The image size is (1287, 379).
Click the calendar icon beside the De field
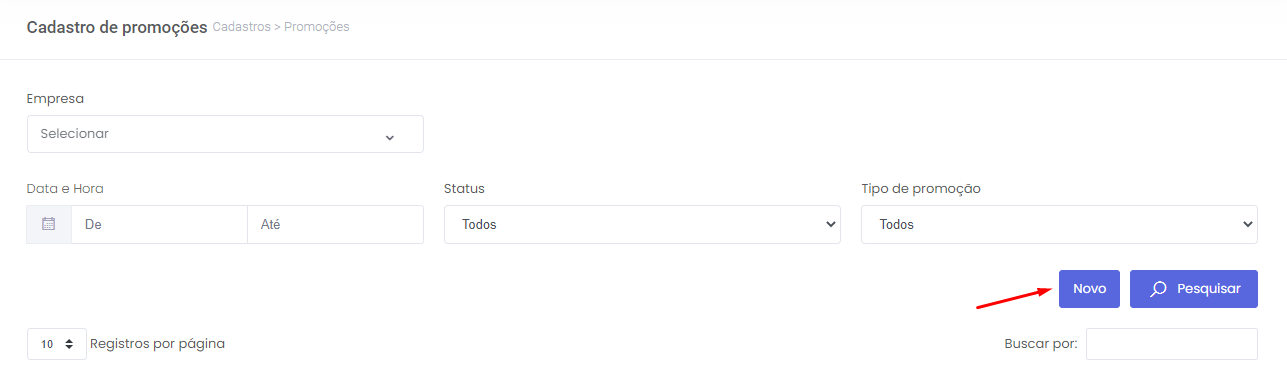[48, 224]
